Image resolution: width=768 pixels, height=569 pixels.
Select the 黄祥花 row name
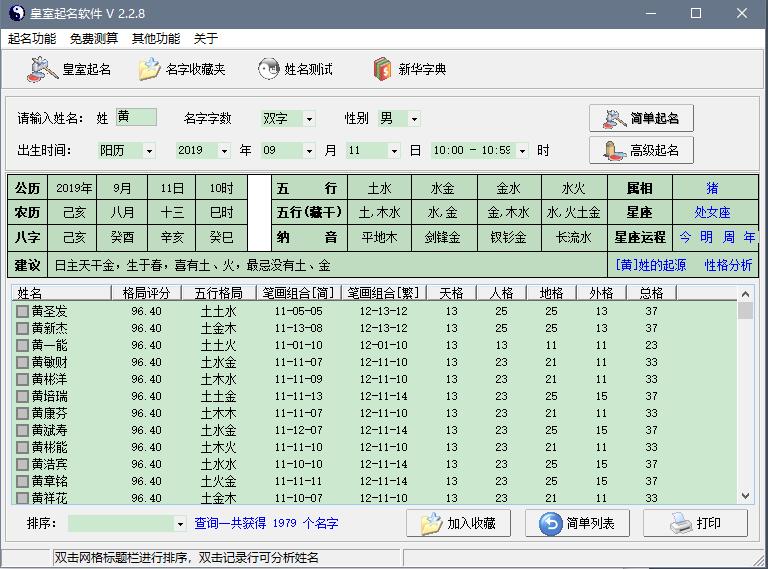point(49,498)
